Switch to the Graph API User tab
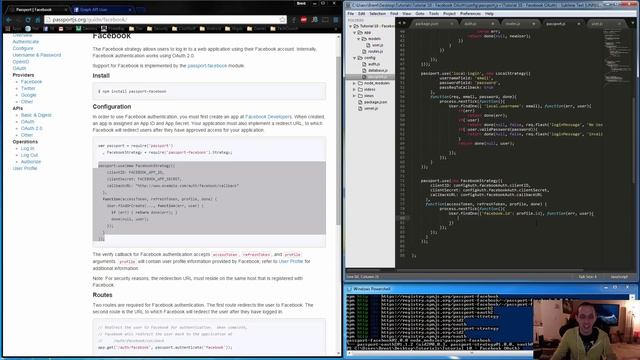 point(102,9)
